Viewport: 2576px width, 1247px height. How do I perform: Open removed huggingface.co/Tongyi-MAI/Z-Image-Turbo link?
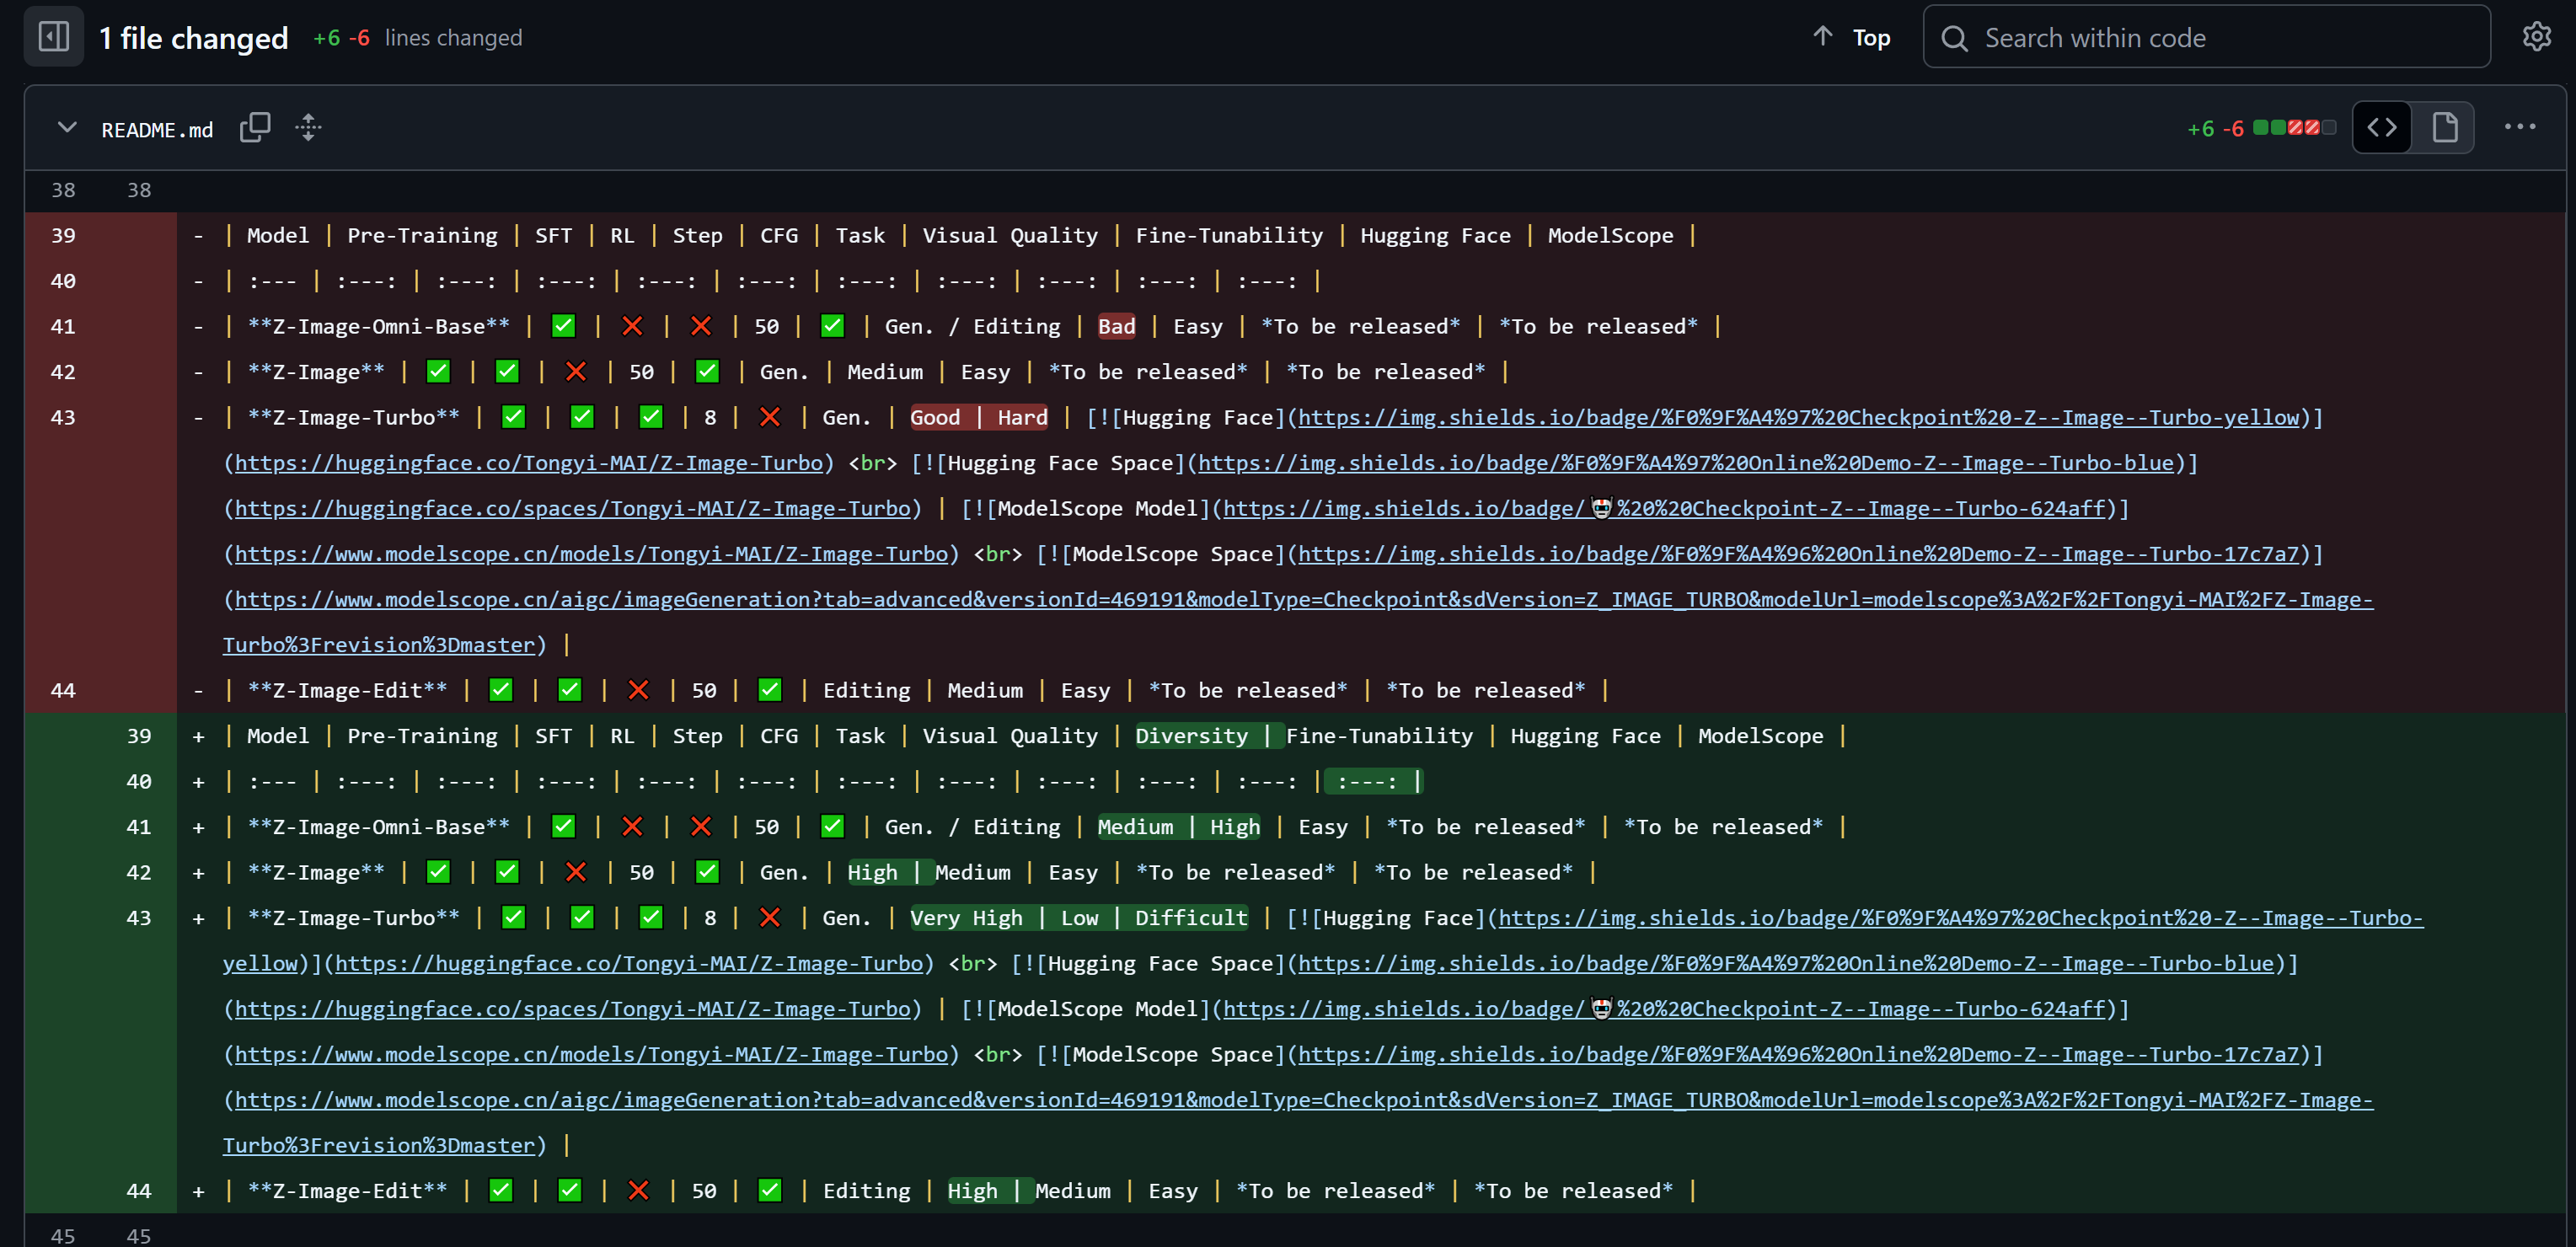coord(528,463)
